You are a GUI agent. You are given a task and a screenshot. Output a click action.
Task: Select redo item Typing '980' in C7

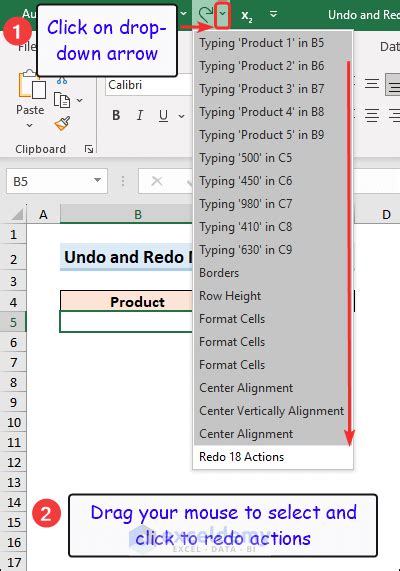272,204
